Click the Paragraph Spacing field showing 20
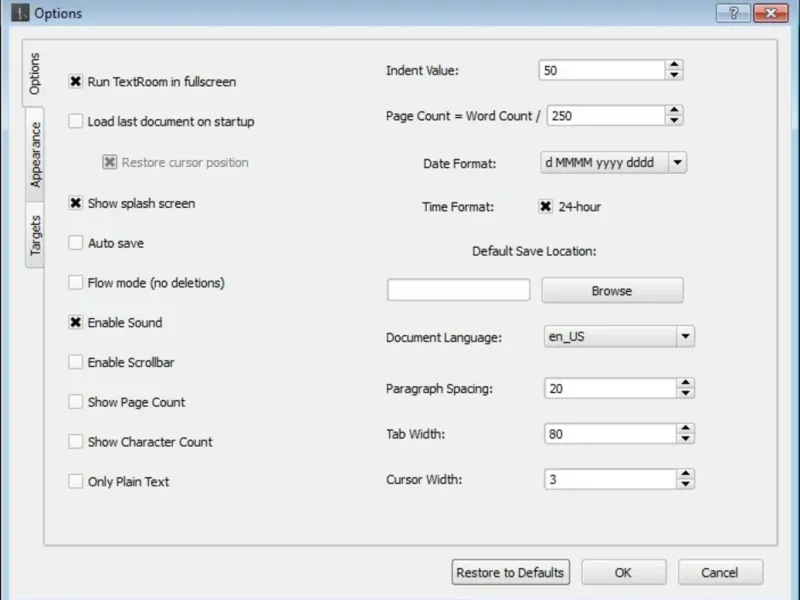 click(x=611, y=388)
